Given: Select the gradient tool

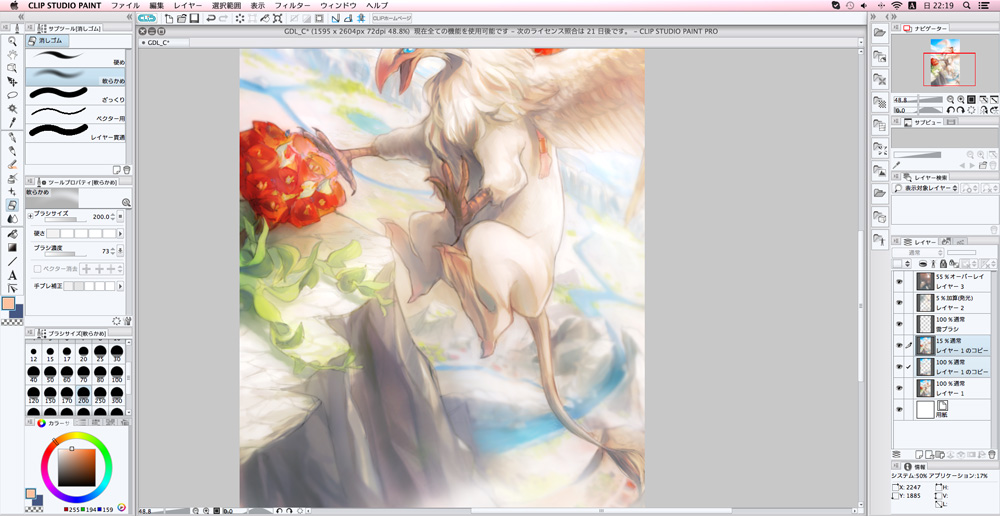Looking at the screenshot, I should 12,247.
